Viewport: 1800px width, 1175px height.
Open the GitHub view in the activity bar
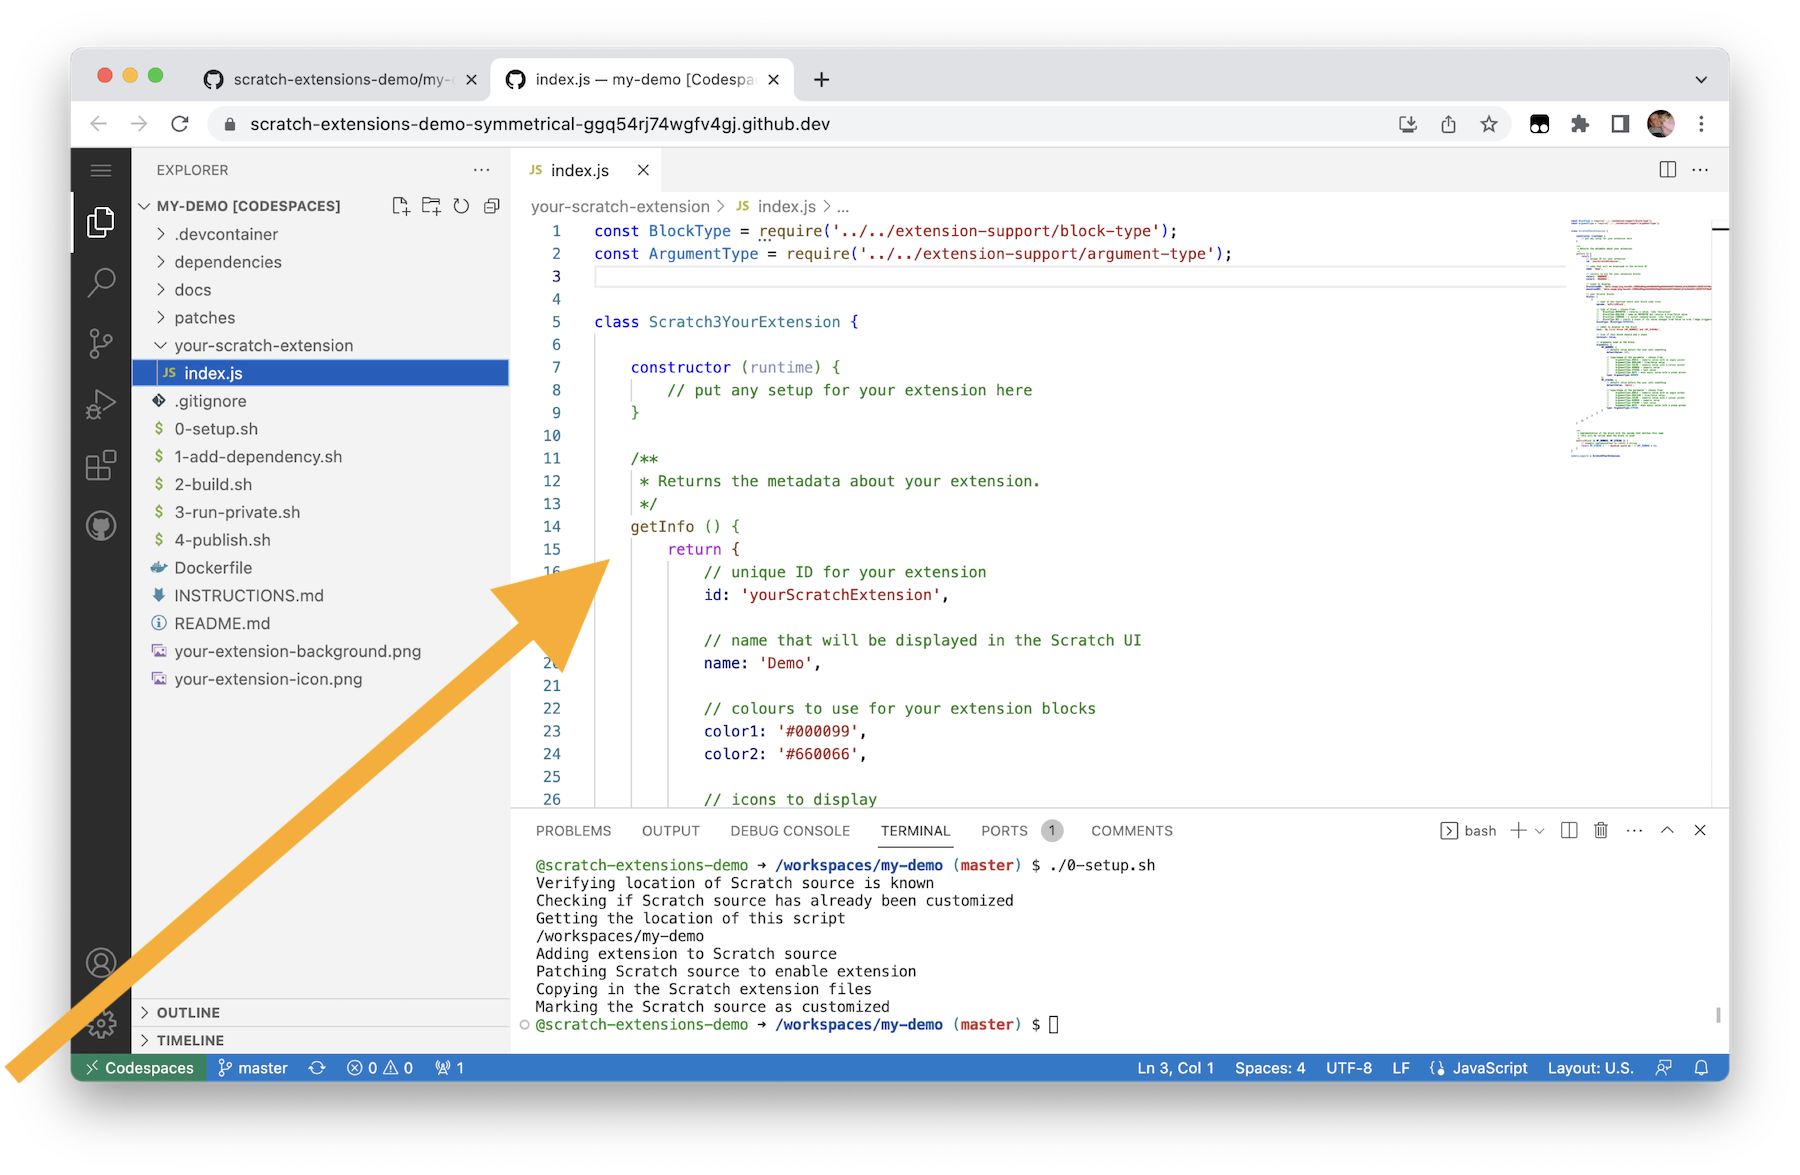coord(100,525)
